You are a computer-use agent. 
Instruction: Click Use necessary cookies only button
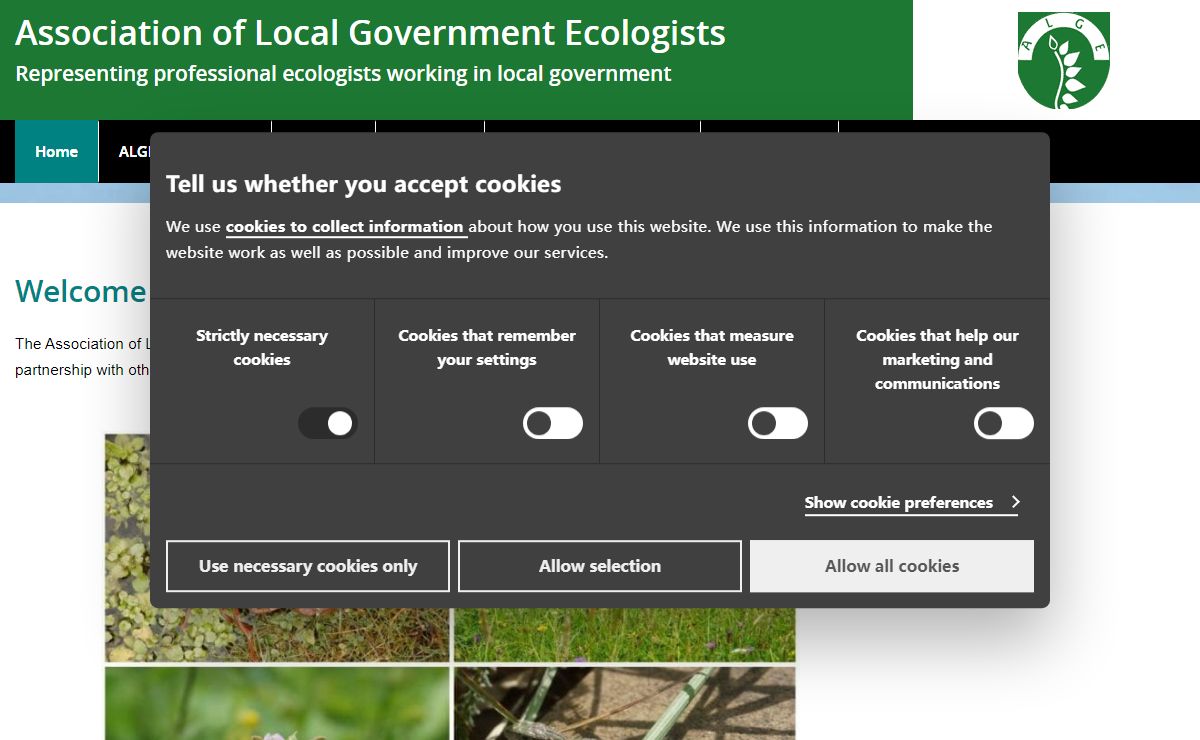[x=308, y=566]
